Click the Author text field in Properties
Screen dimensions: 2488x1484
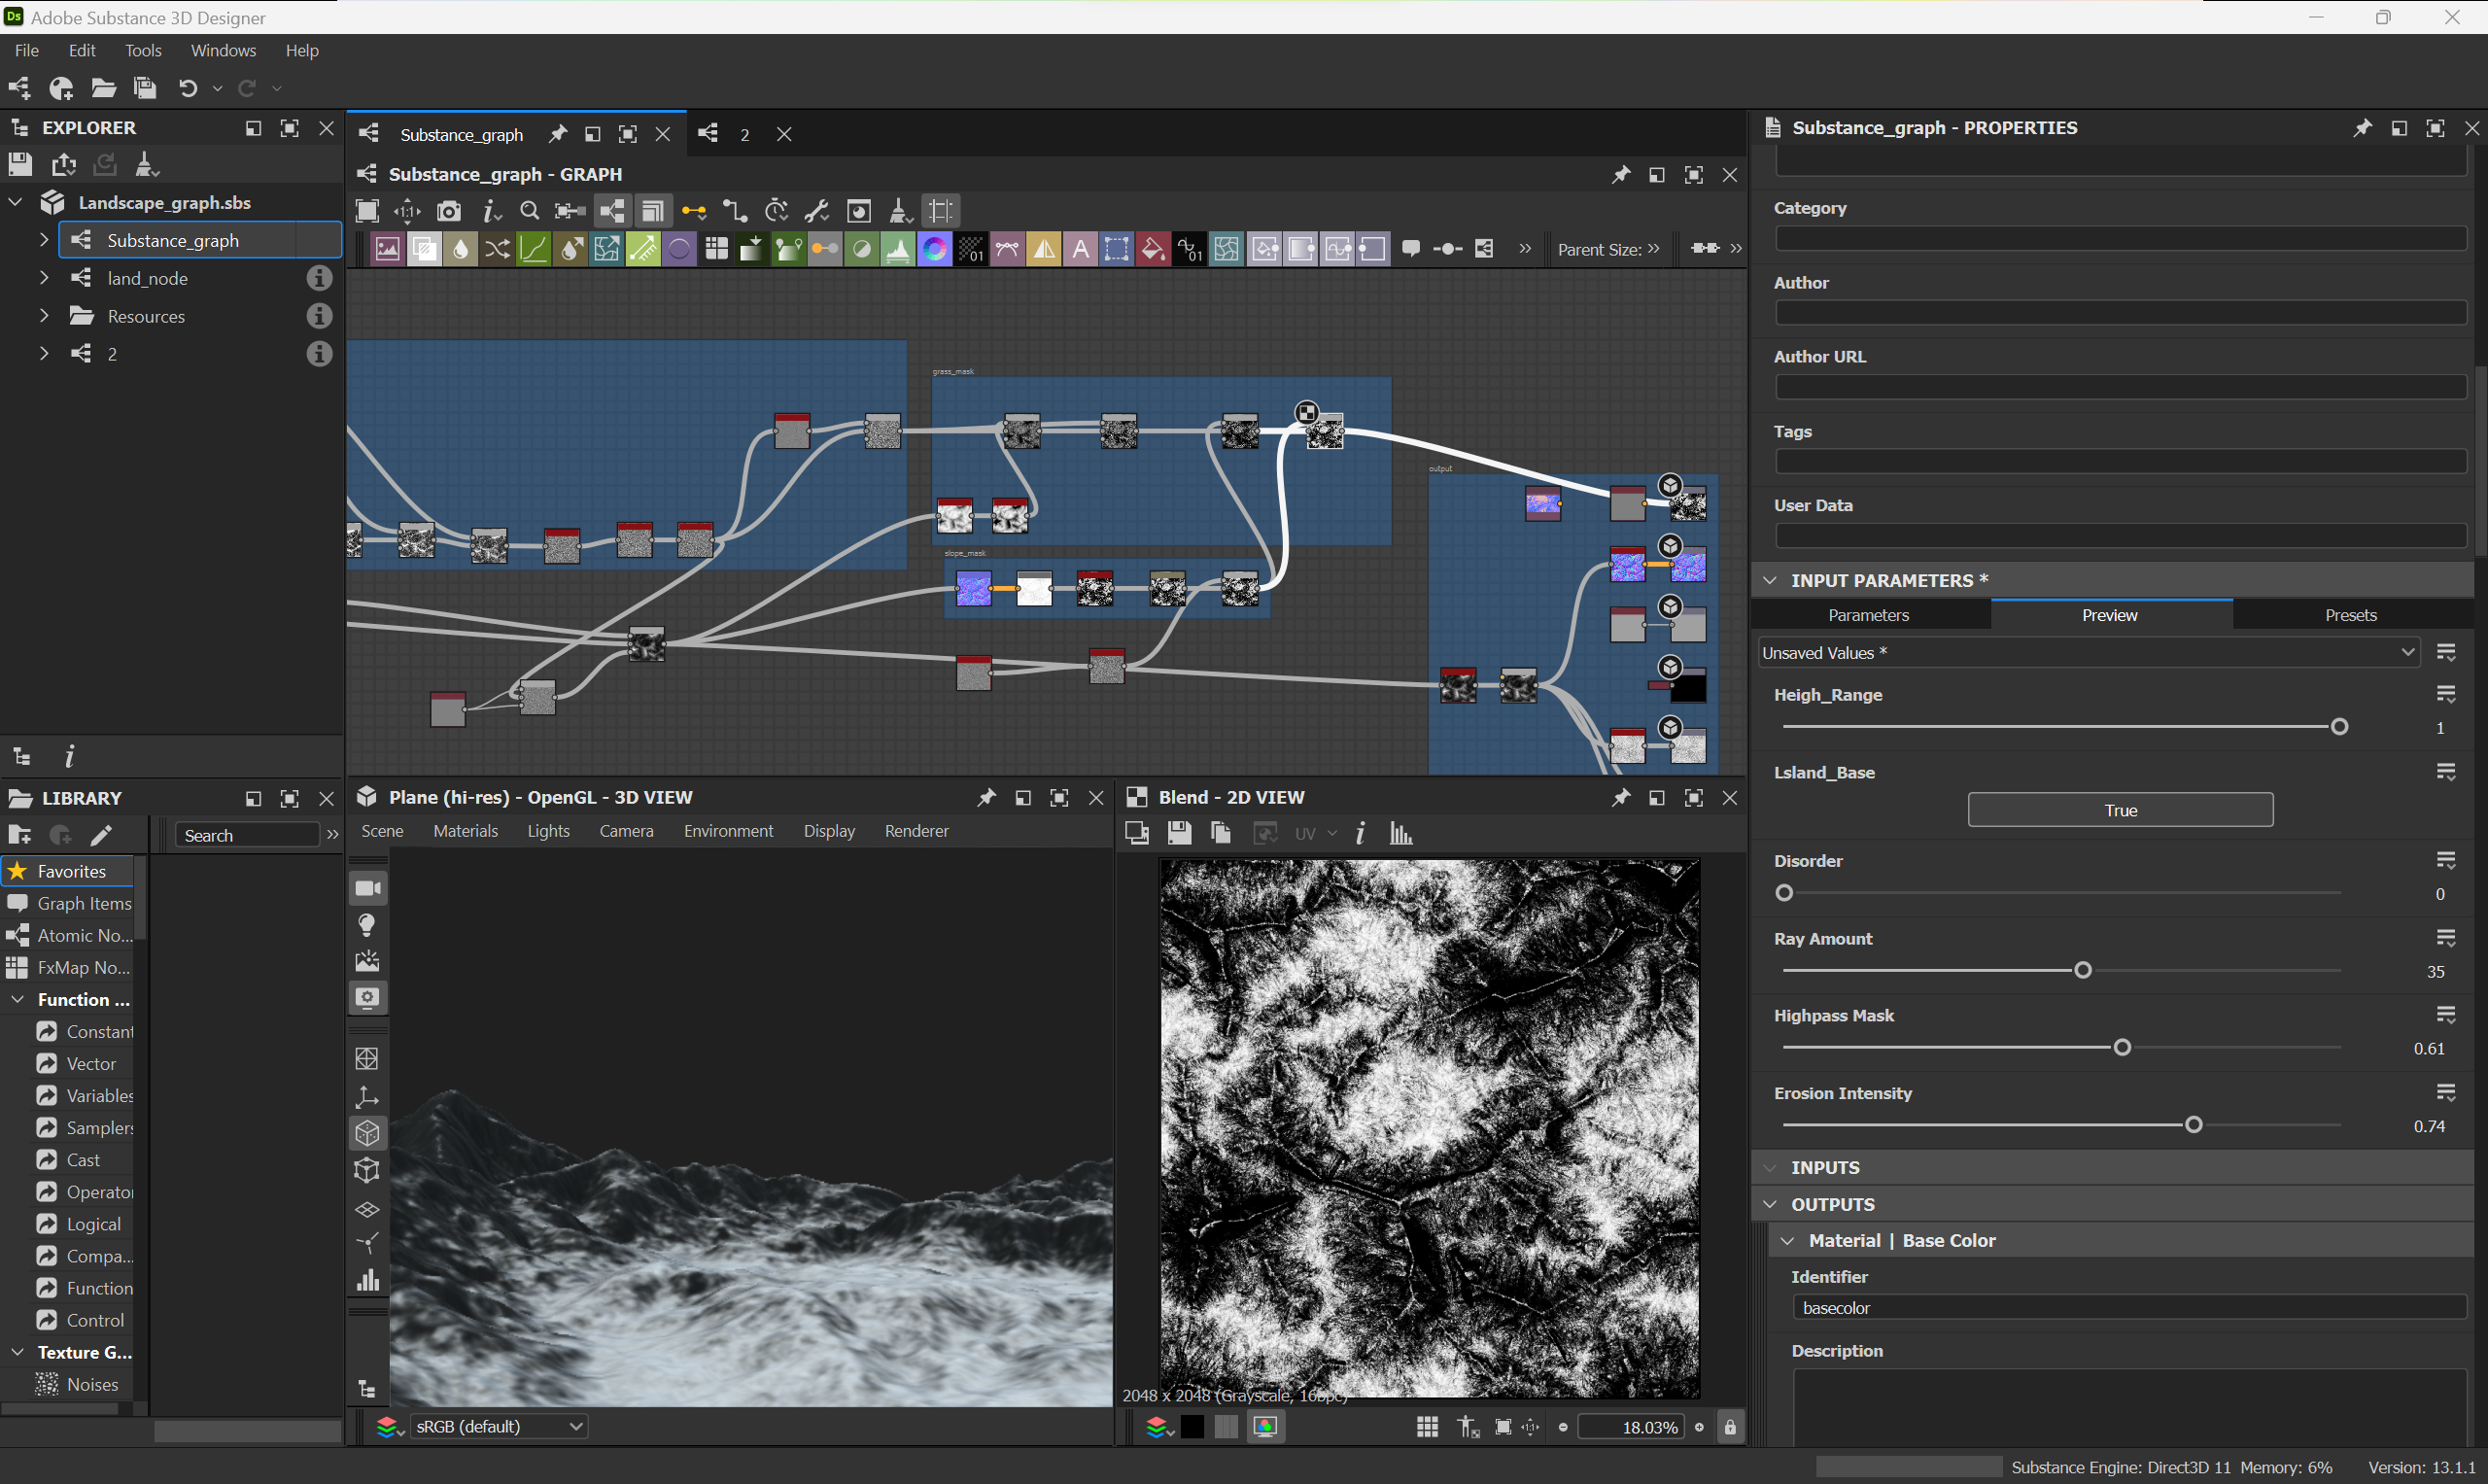coord(2120,312)
